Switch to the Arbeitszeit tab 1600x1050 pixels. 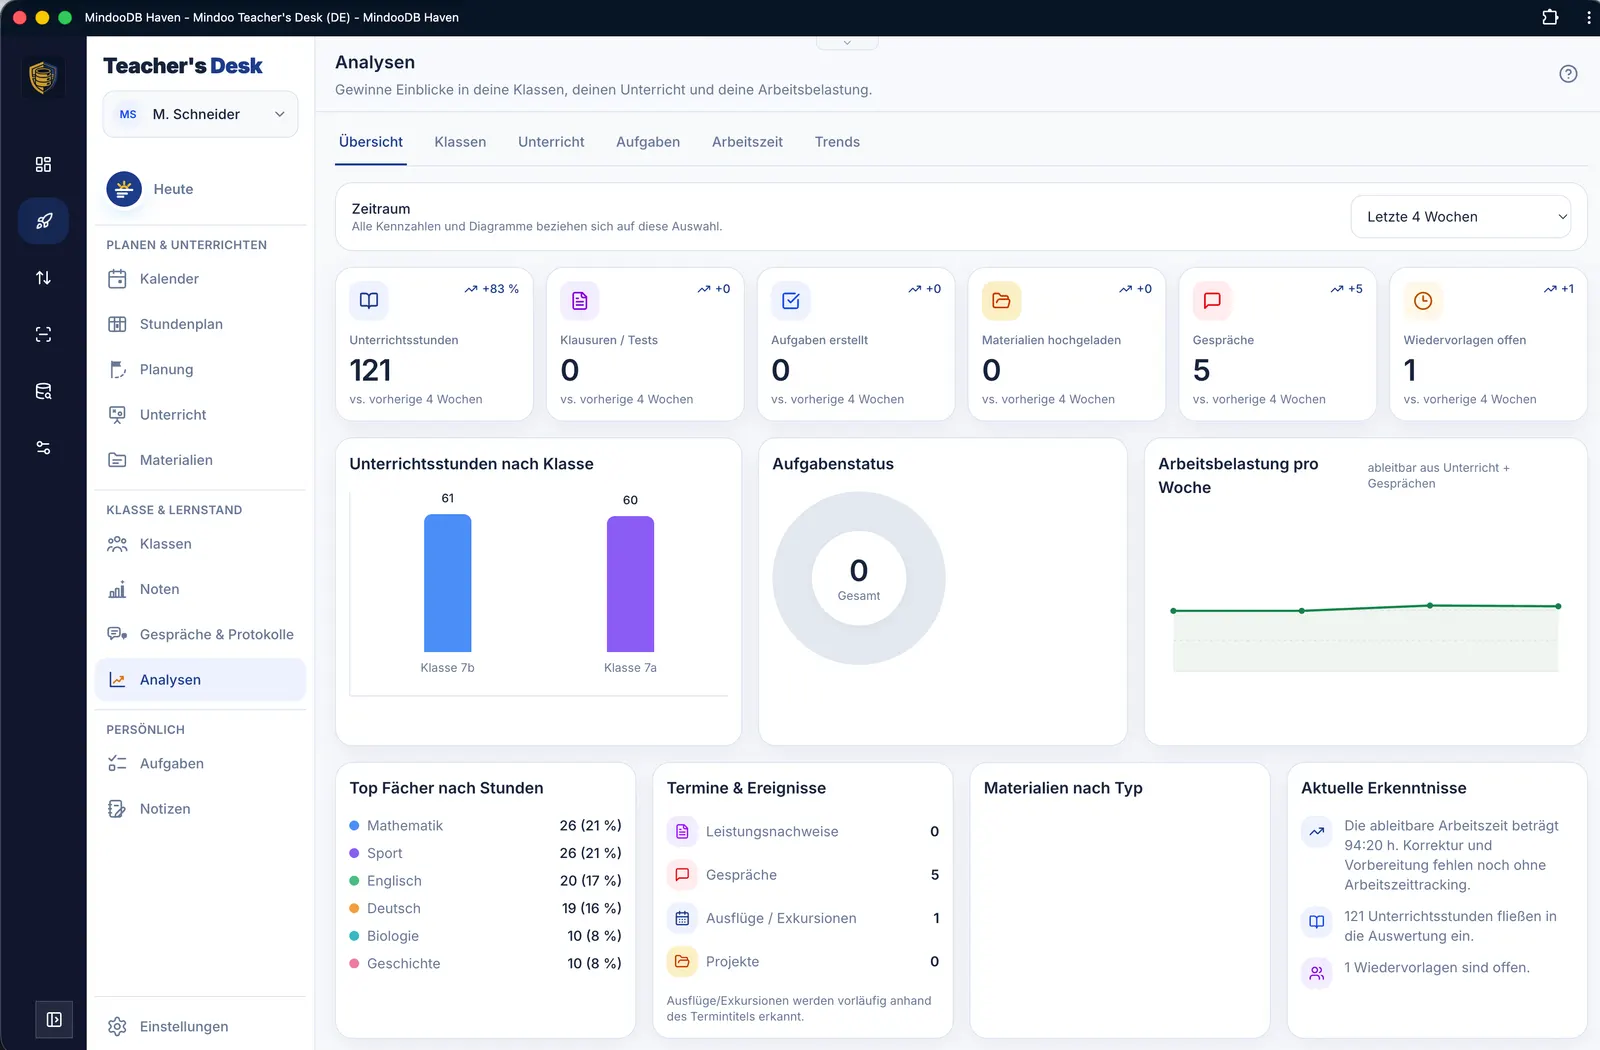point(747,142)
